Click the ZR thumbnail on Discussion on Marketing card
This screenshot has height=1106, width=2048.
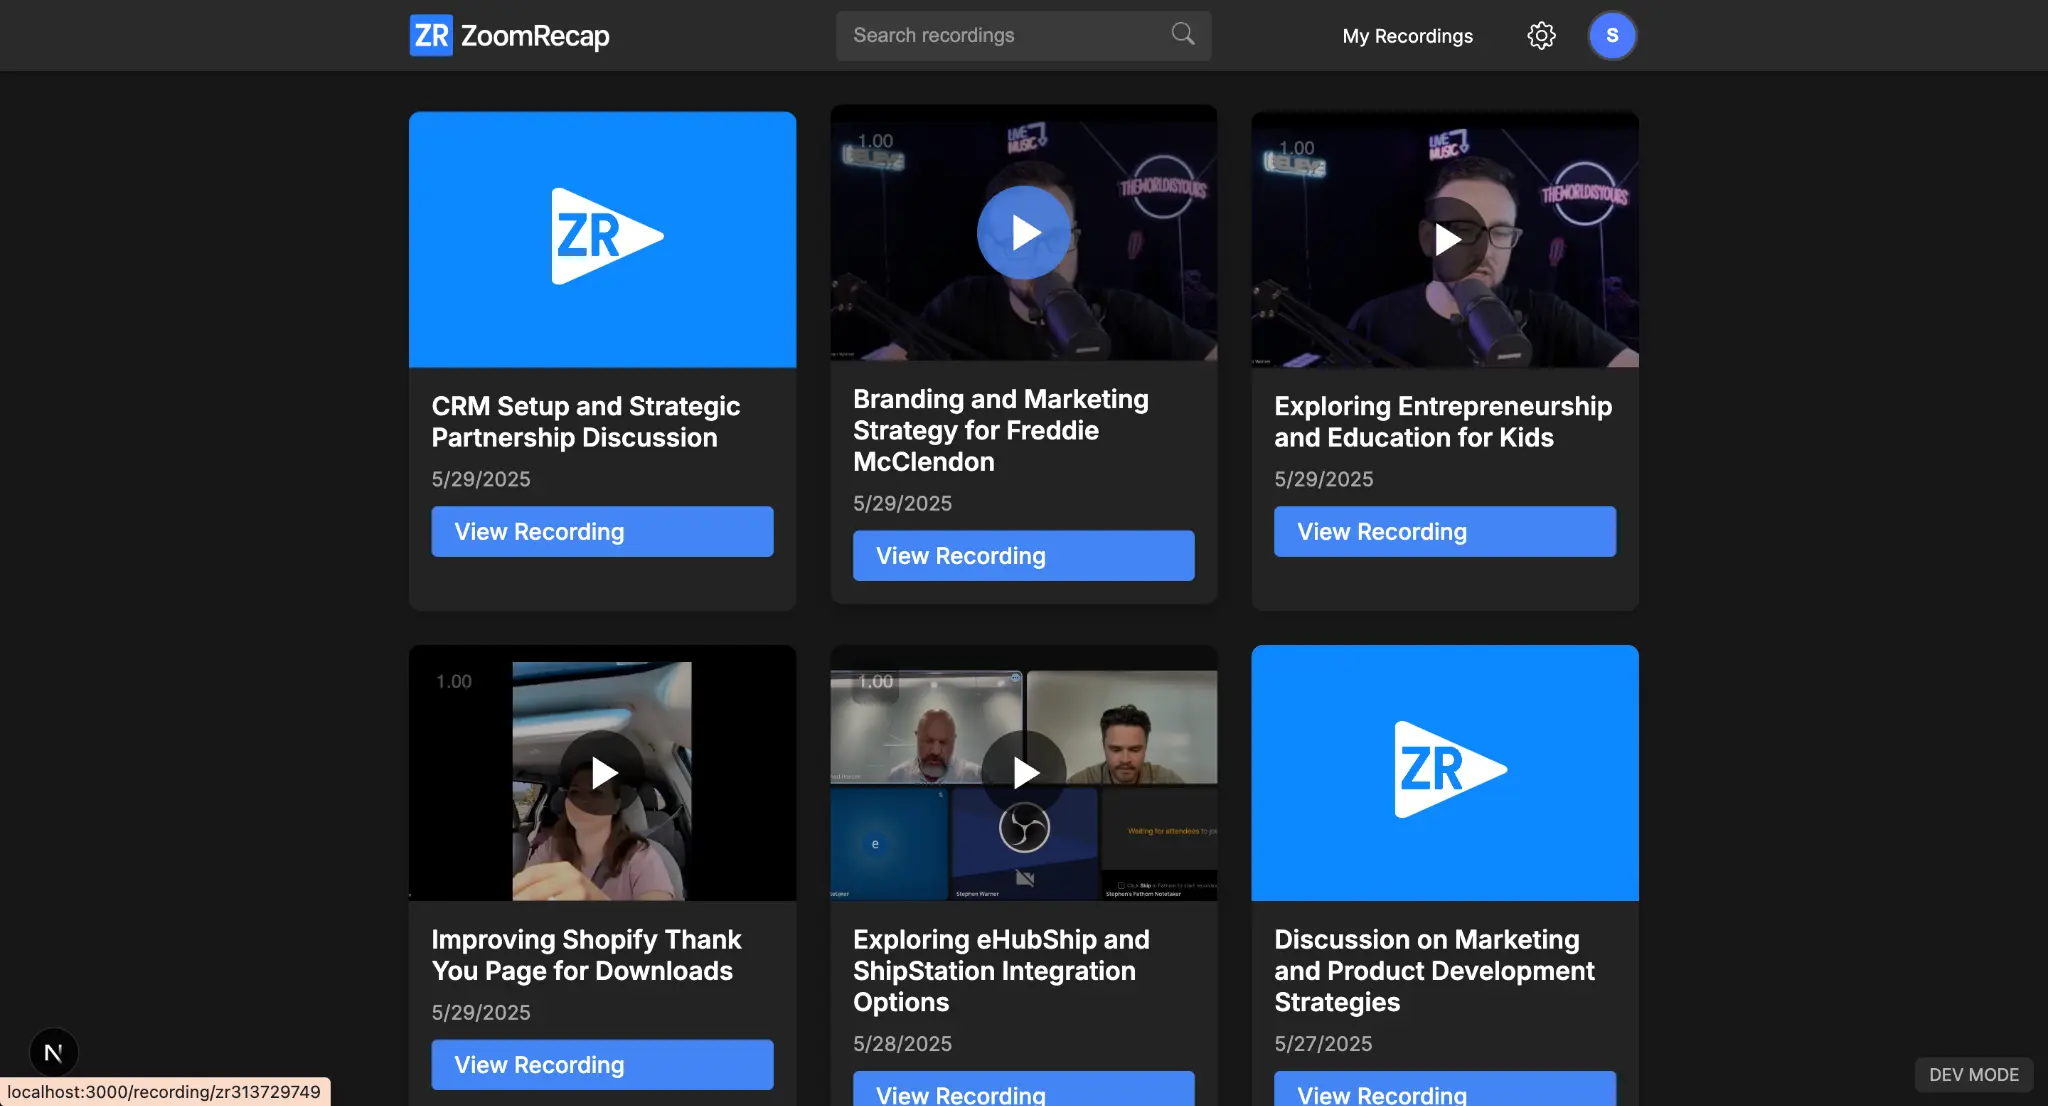pyautogui.click(x=1444, y=771)
